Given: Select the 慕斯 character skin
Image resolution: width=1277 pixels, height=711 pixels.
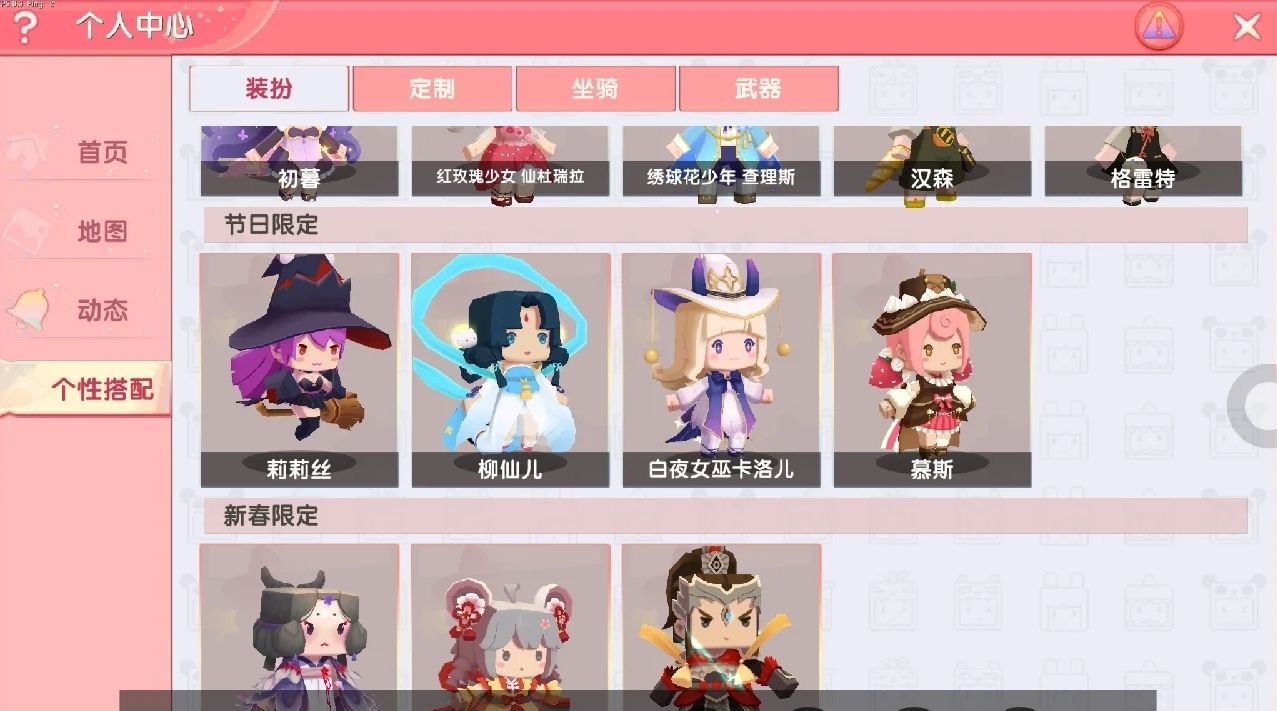Looking at the screenshot, I should (932, 370).
